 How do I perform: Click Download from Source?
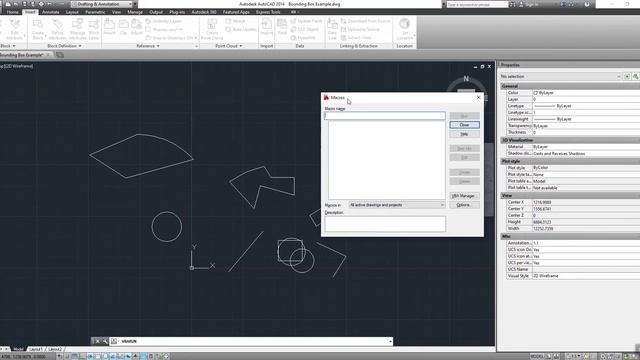coord(366,21)
